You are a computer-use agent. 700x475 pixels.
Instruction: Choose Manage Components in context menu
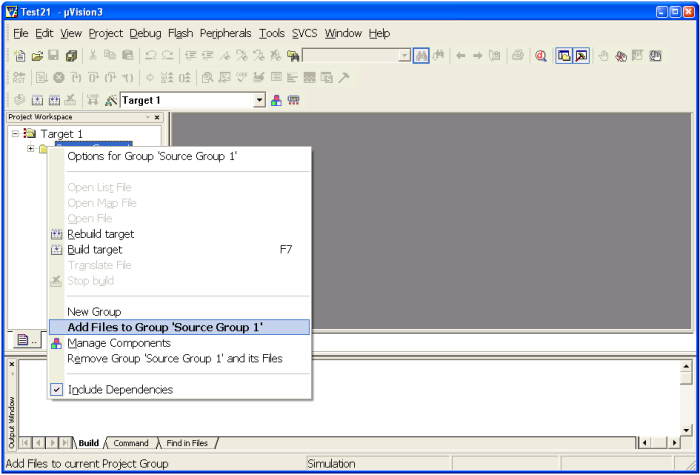pos(179,343)
